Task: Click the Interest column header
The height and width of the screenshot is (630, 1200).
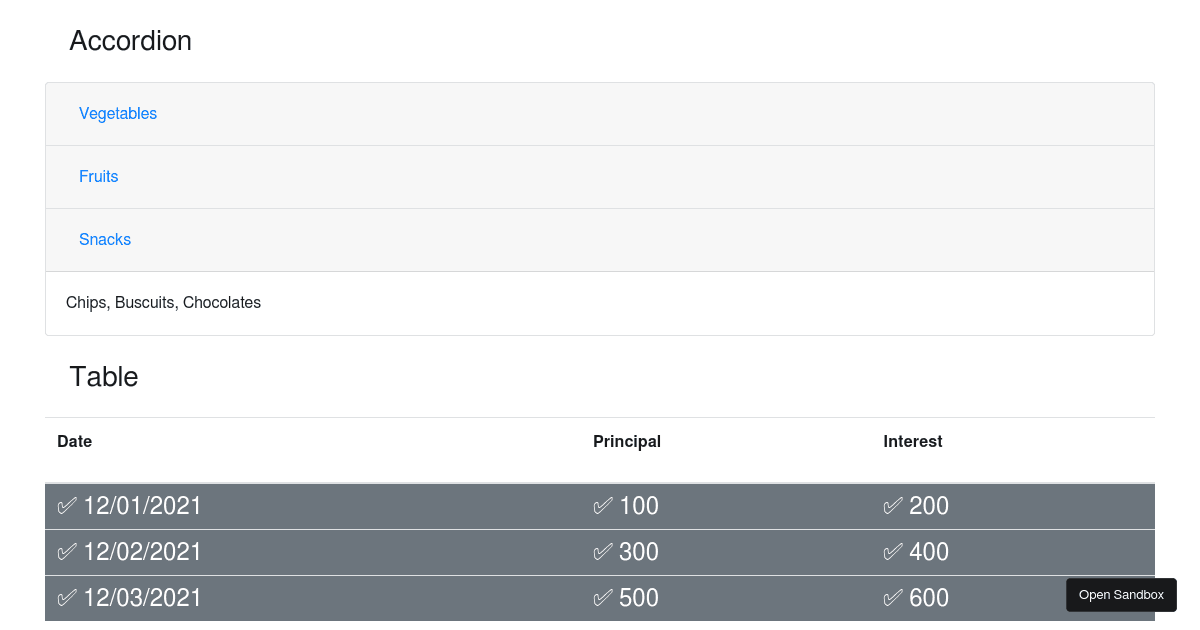Action: point(913,441)
